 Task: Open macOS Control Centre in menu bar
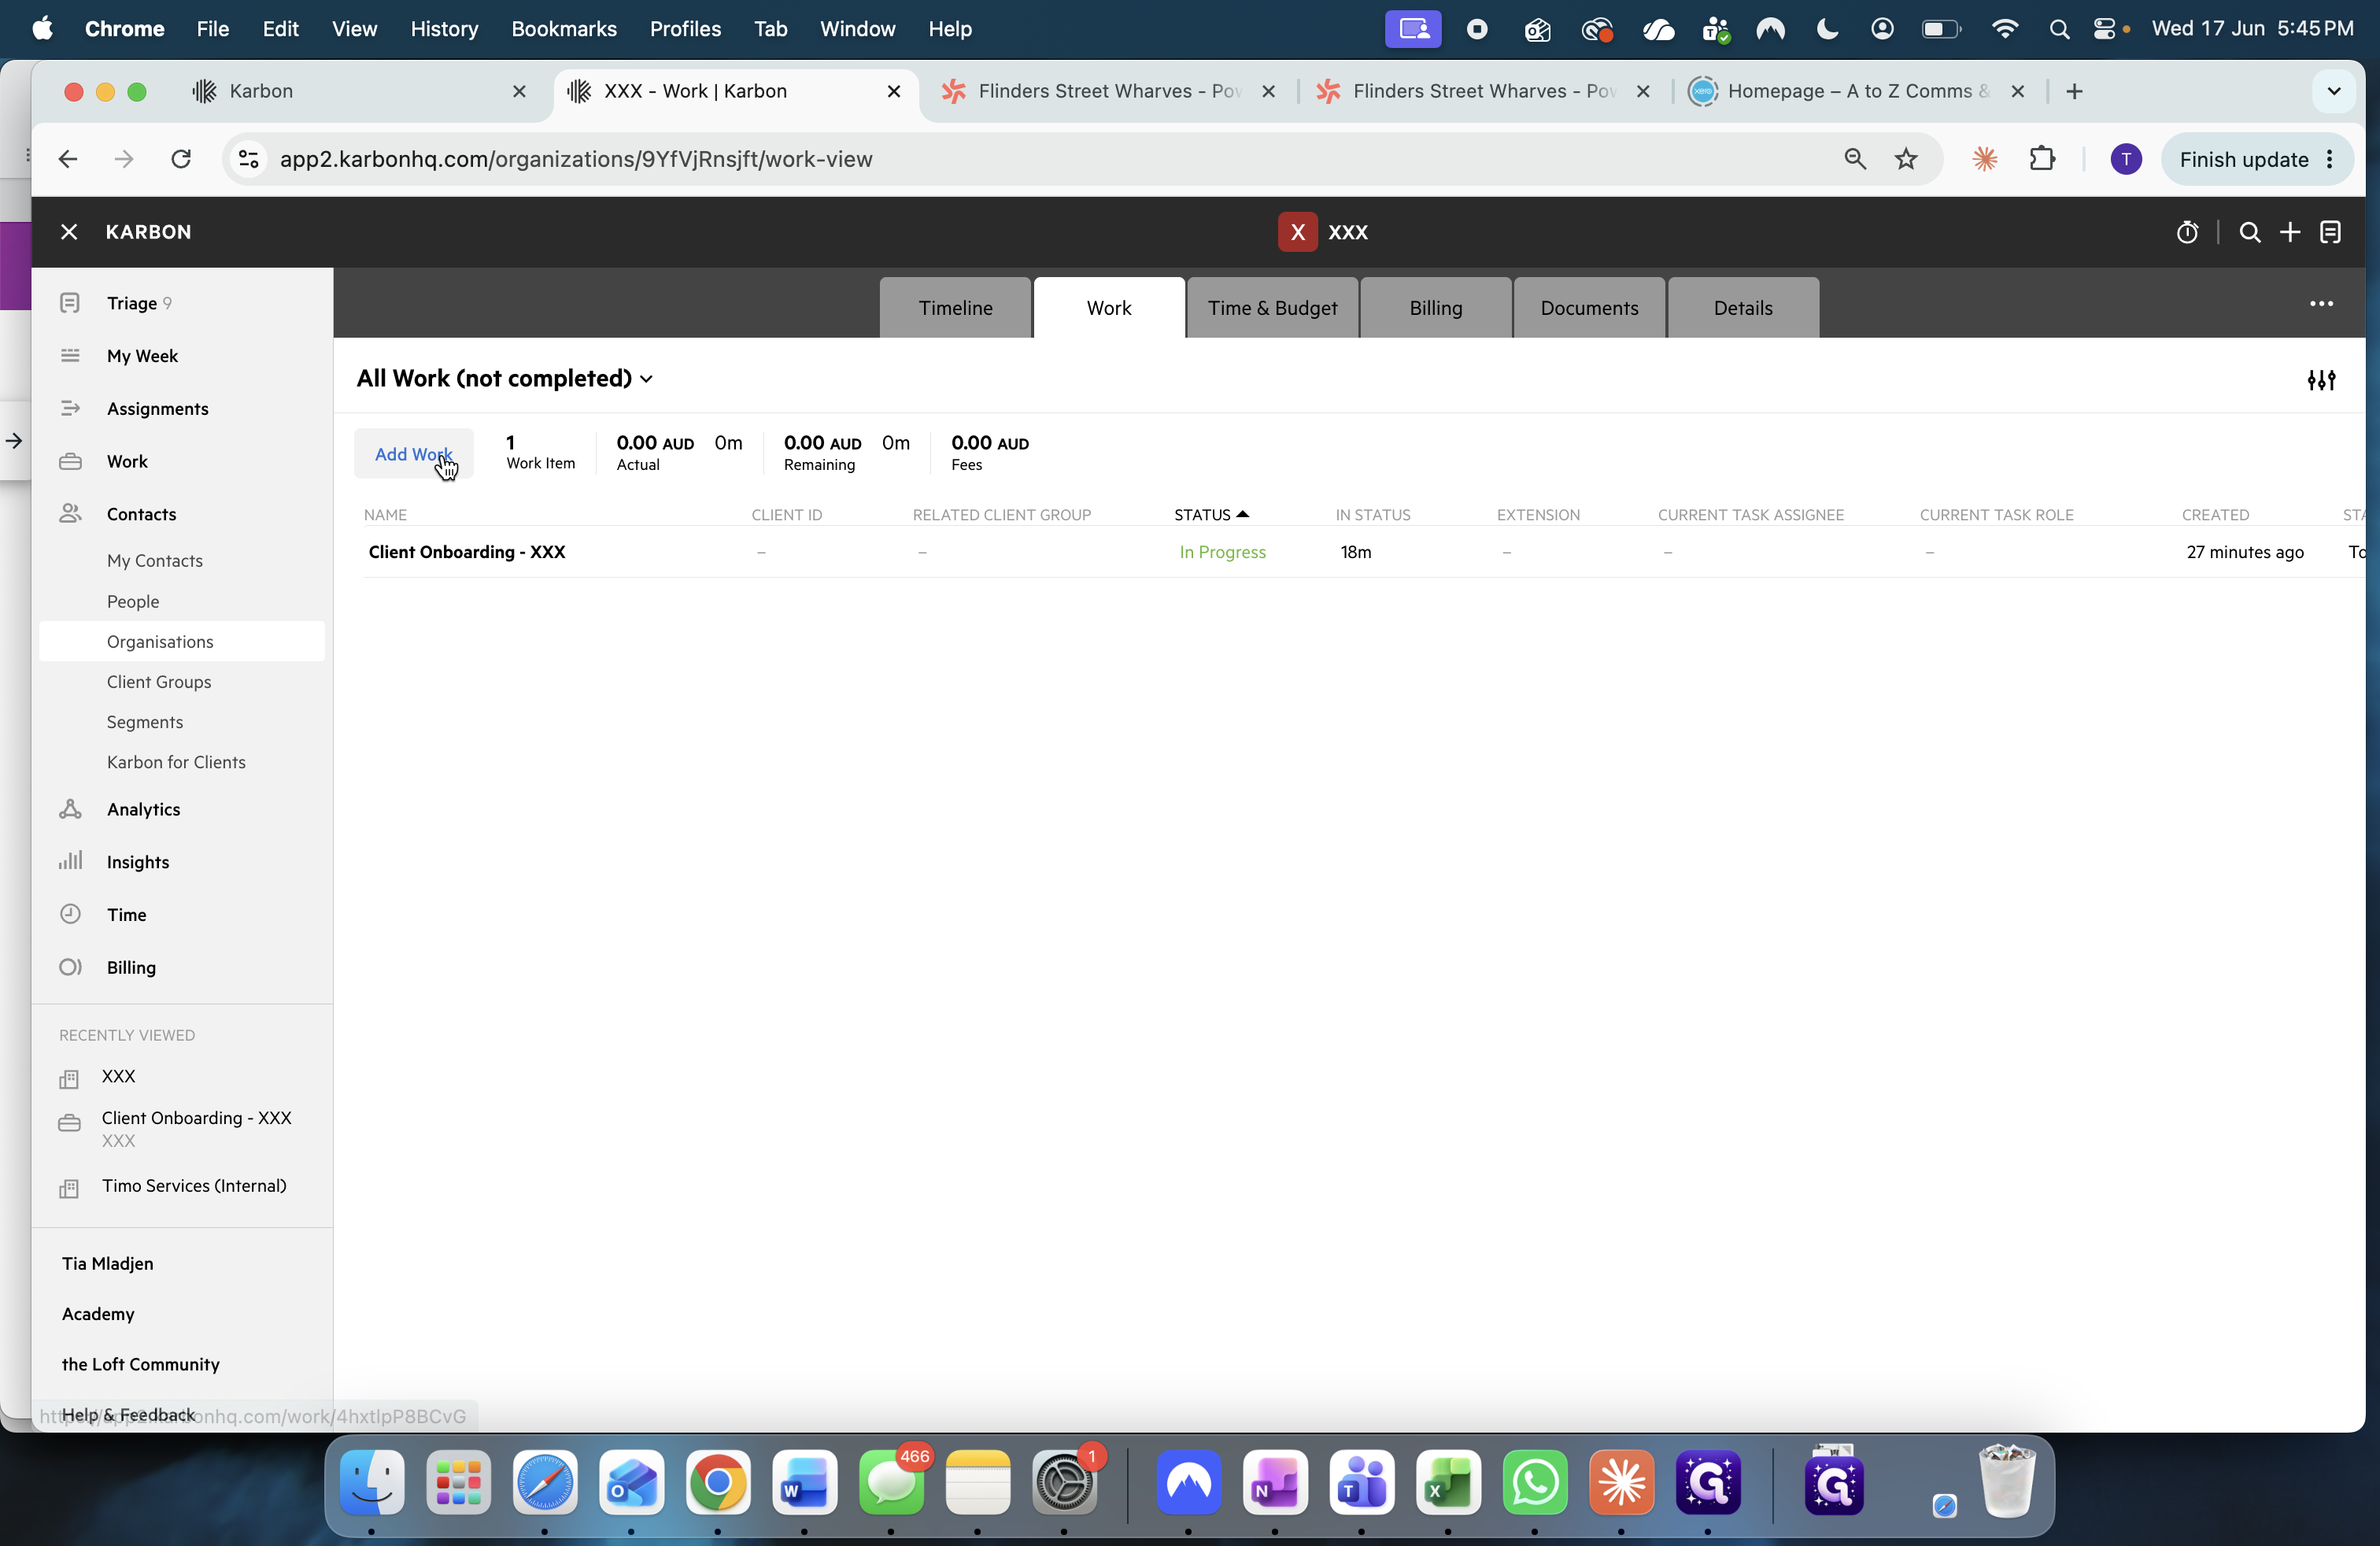(2105, 29)
